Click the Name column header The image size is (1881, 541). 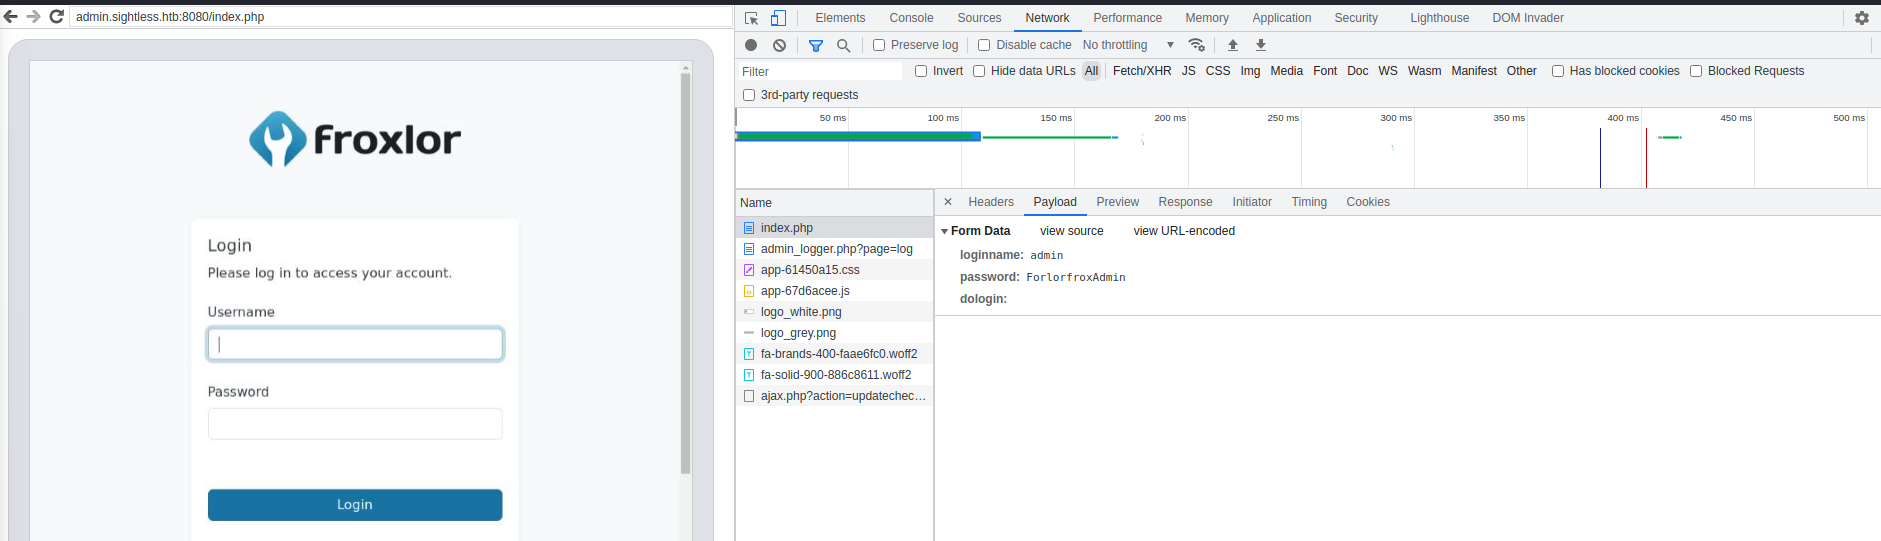834,203
